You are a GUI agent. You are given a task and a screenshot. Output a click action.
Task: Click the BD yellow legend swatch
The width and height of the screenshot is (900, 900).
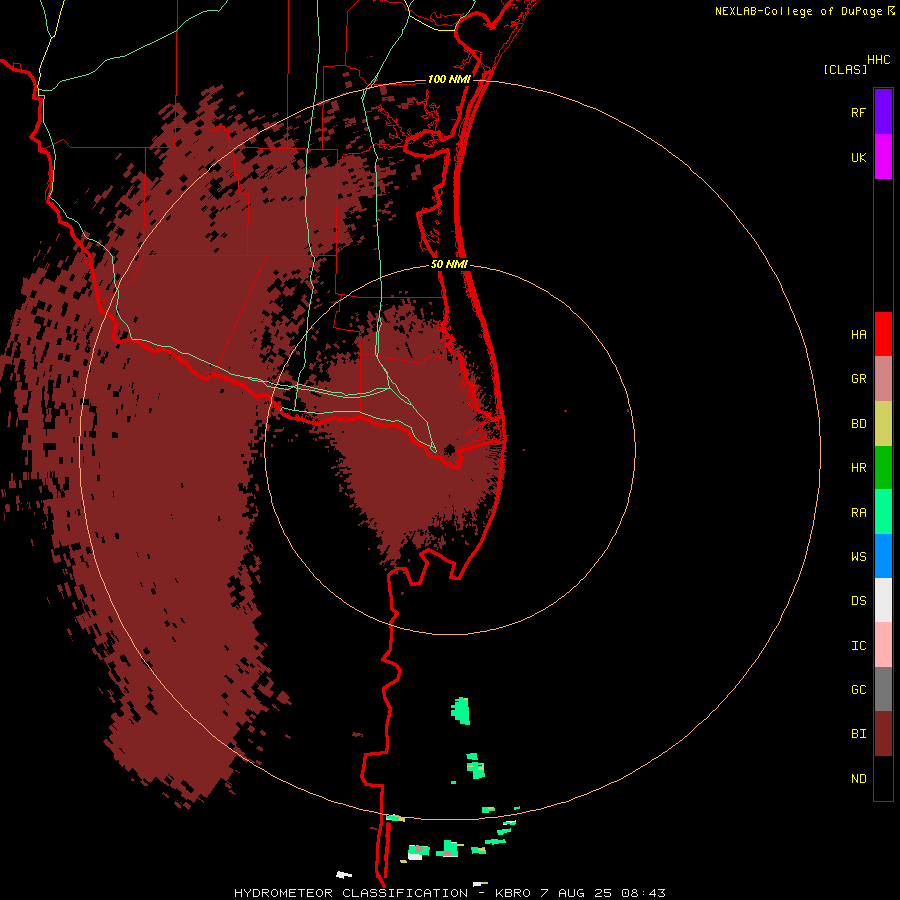[x=883, y=423]
